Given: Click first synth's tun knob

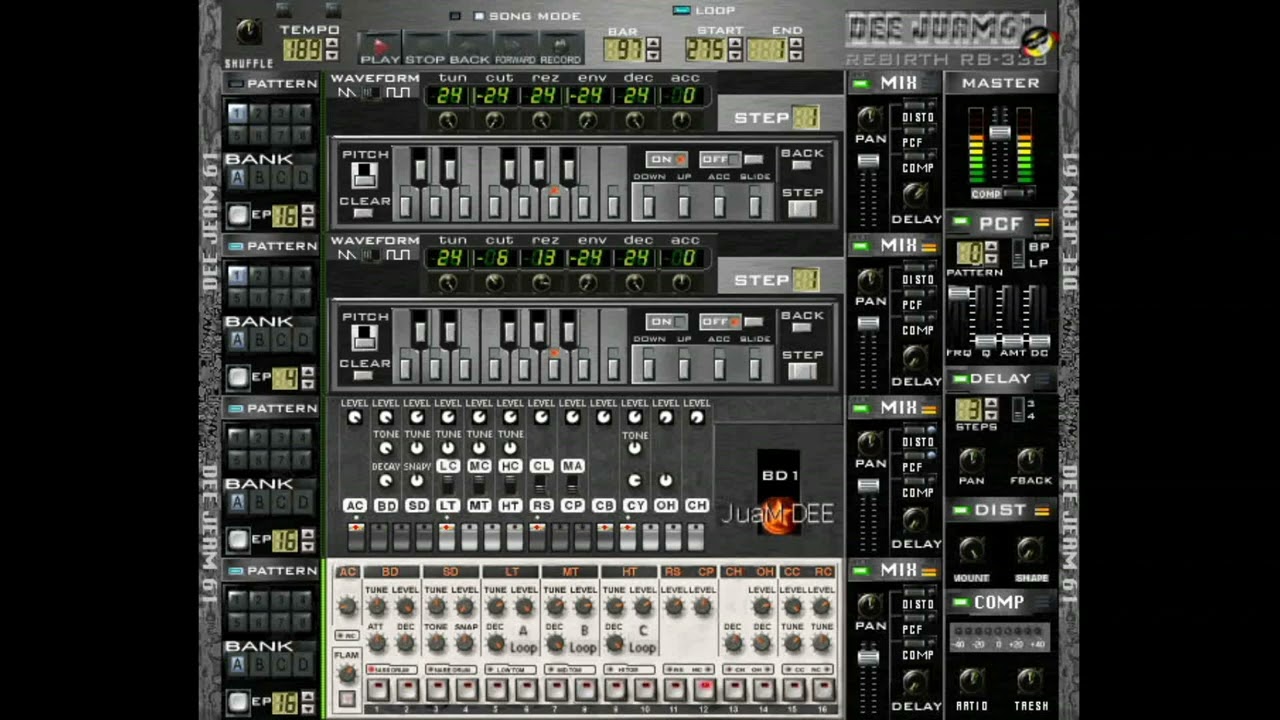Looking at the screenshot, I should point(448,120).
